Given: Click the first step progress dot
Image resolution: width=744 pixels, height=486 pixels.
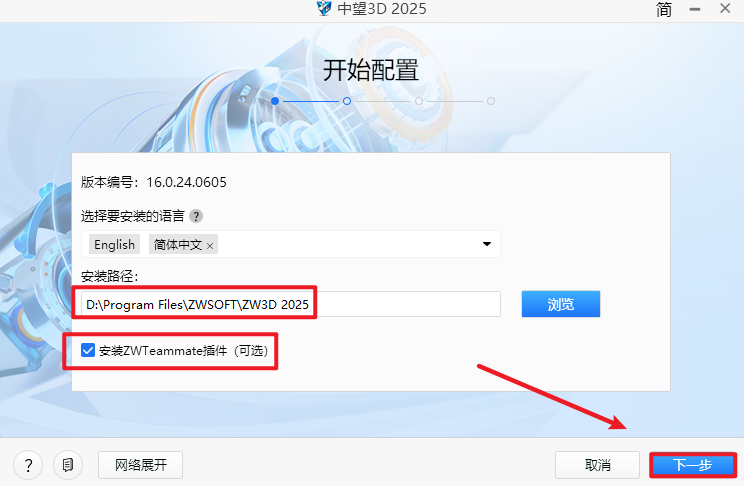Looking at the screenshot, I should [x=275, y=101].
